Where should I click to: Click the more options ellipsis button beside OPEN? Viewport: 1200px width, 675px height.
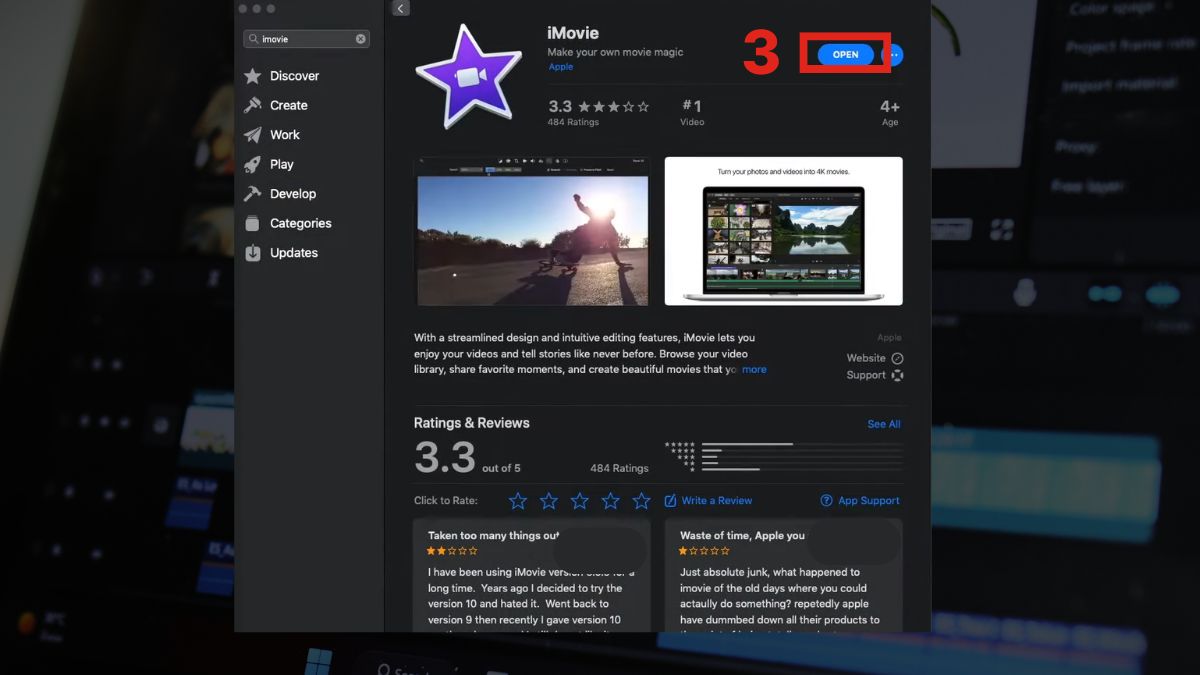click(x=896, y=55)
